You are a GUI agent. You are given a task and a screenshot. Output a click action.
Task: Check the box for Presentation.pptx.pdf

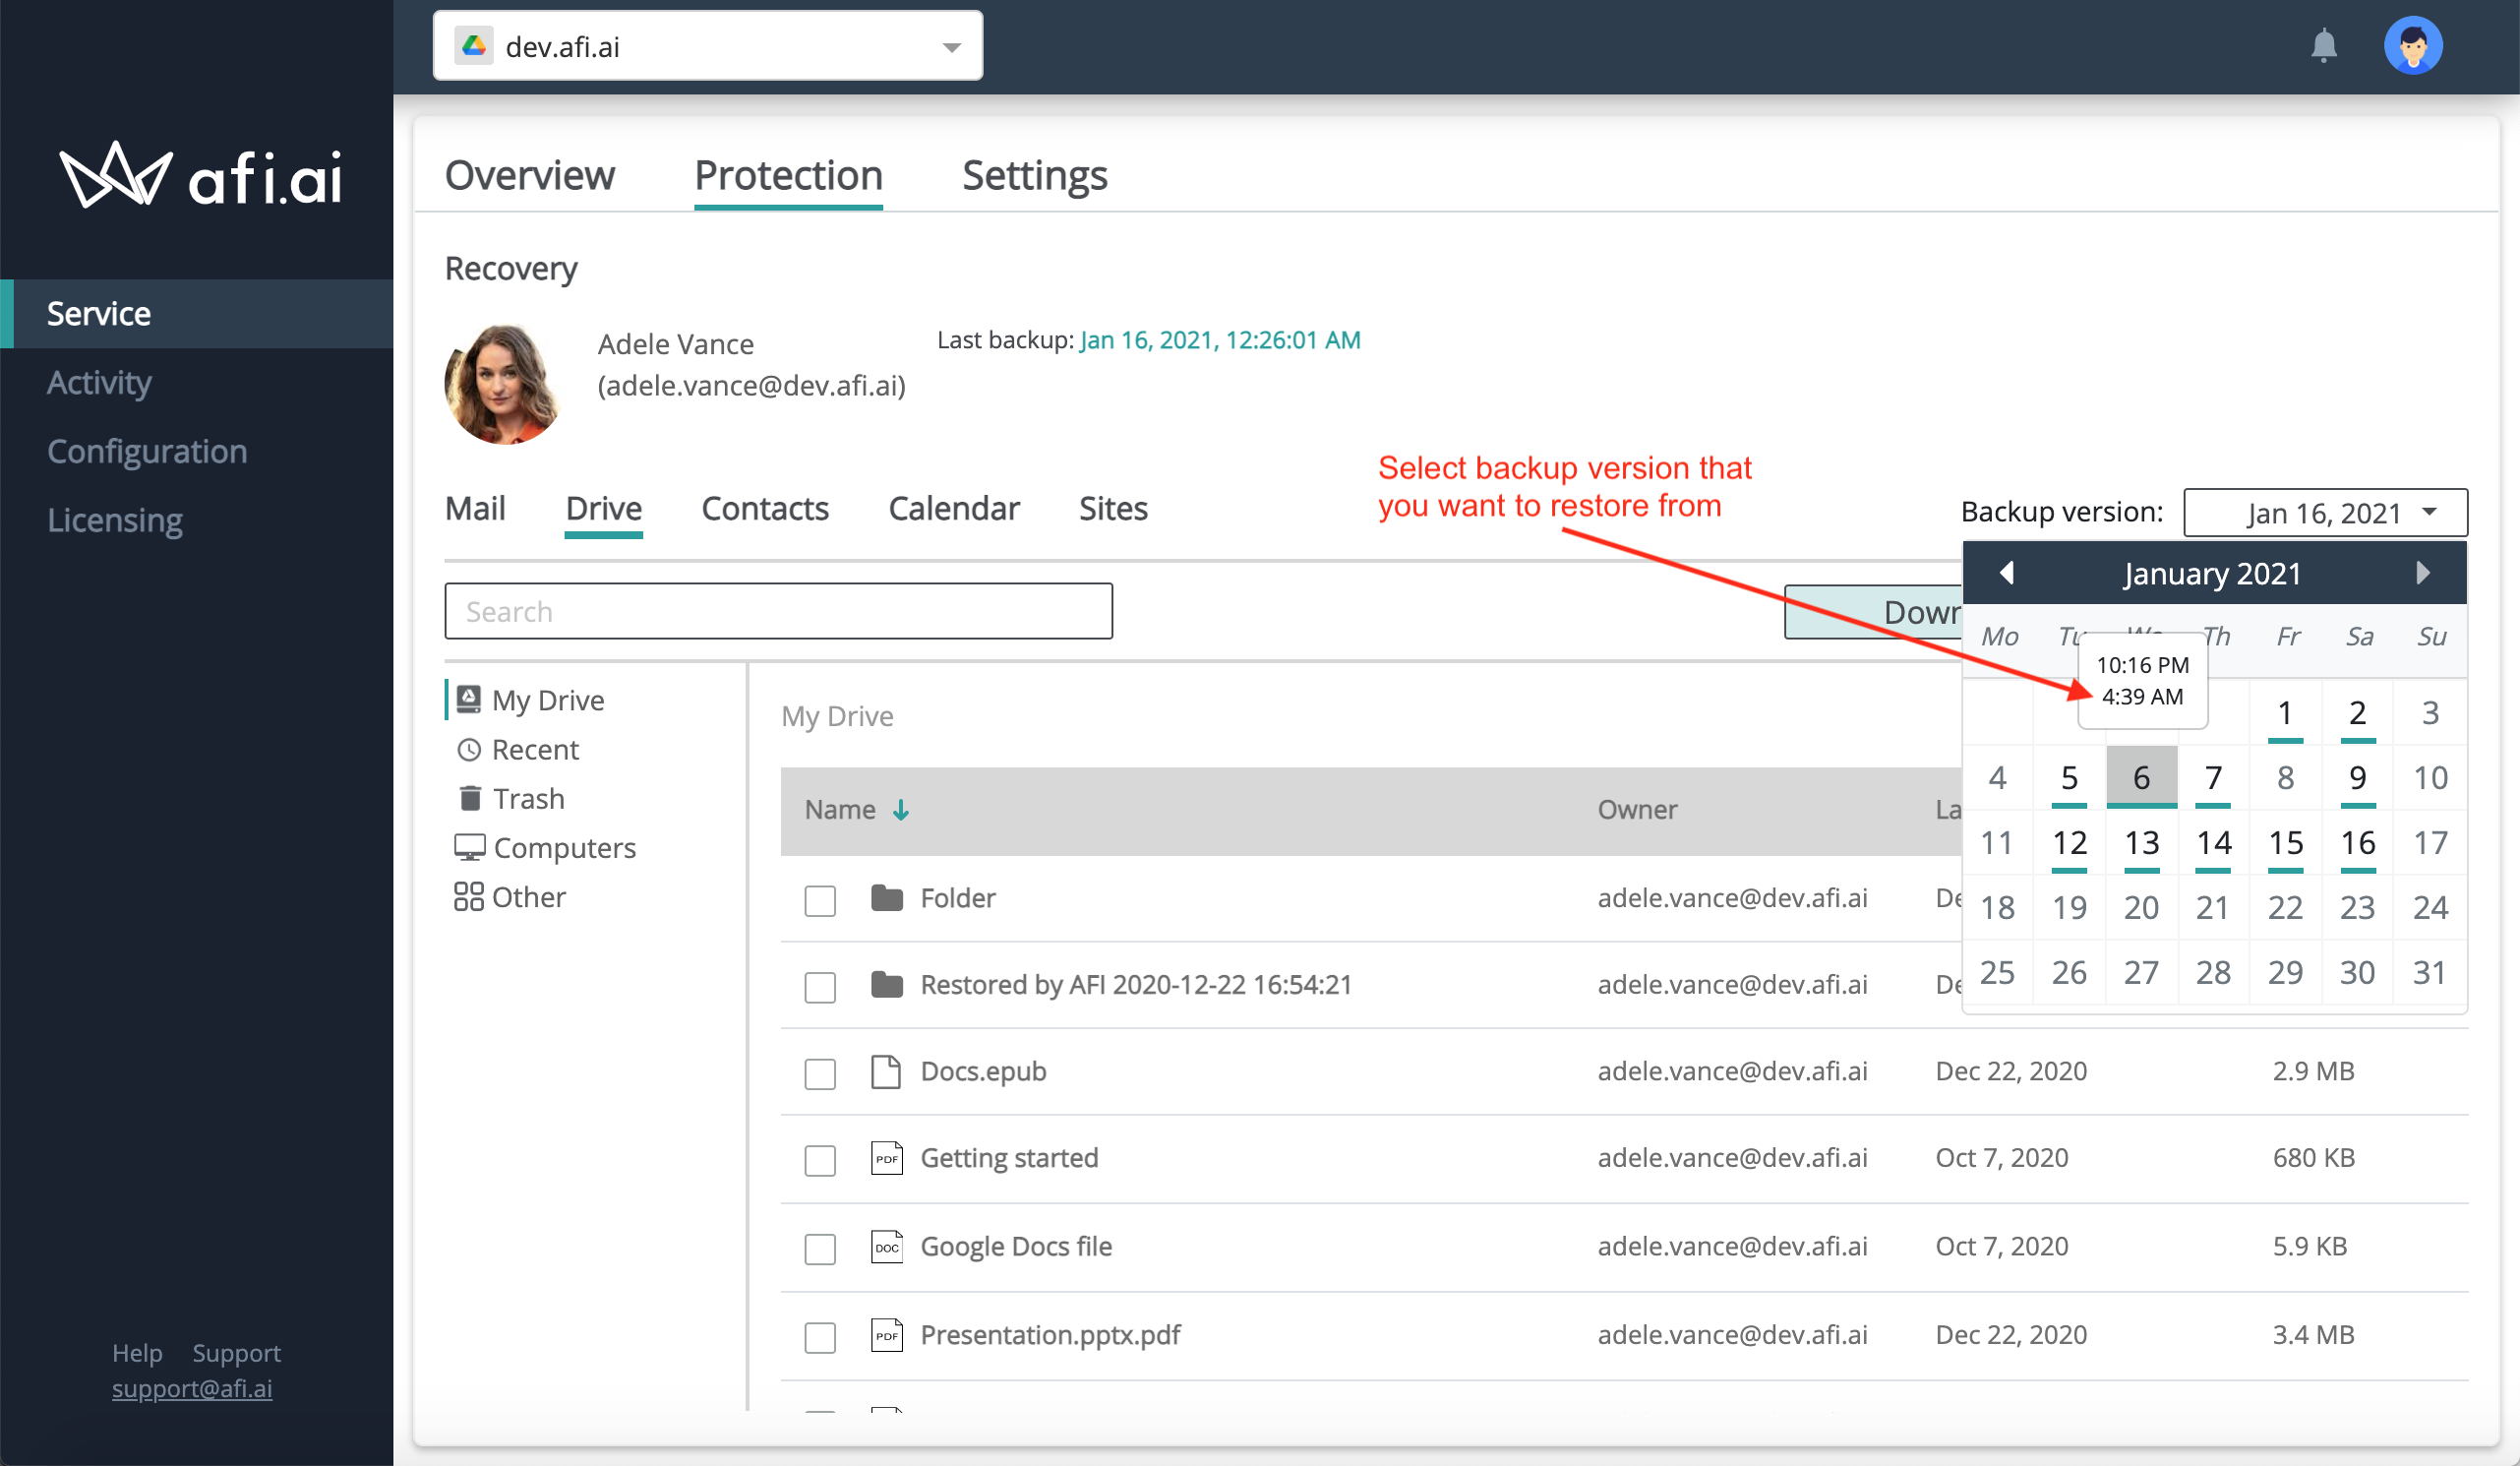pos(820,1337)
